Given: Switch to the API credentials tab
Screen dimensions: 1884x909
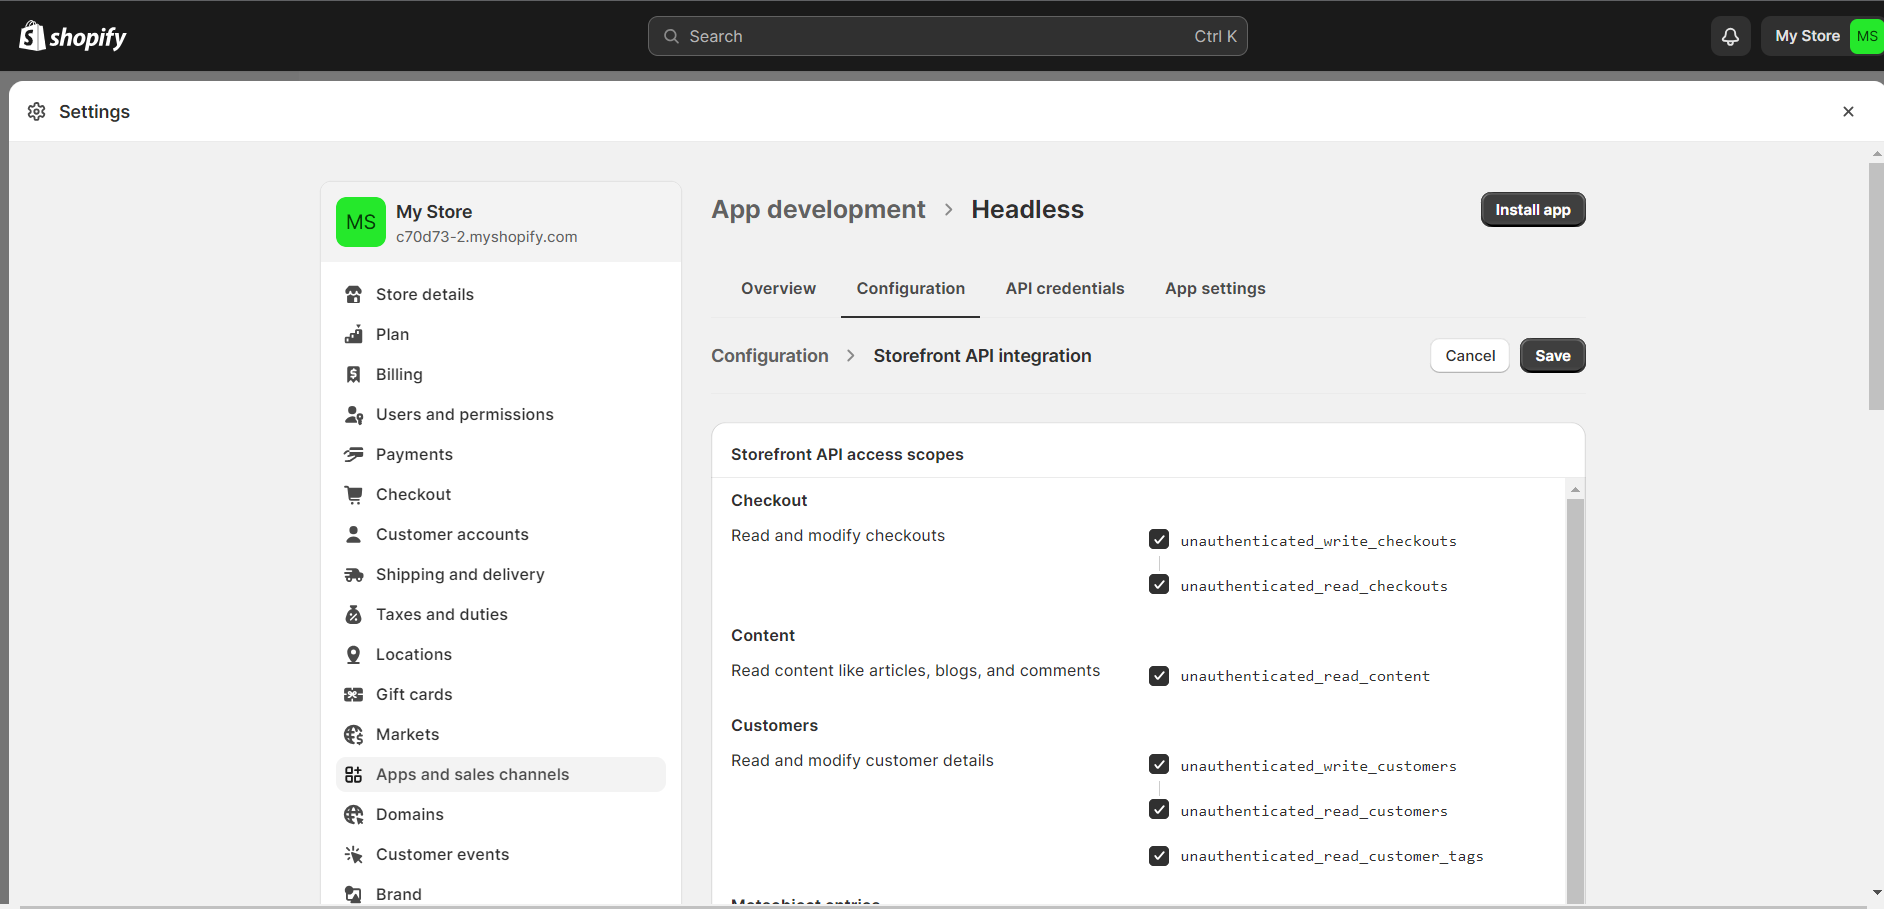Looking at the screenshot, I should point(1064,289).
